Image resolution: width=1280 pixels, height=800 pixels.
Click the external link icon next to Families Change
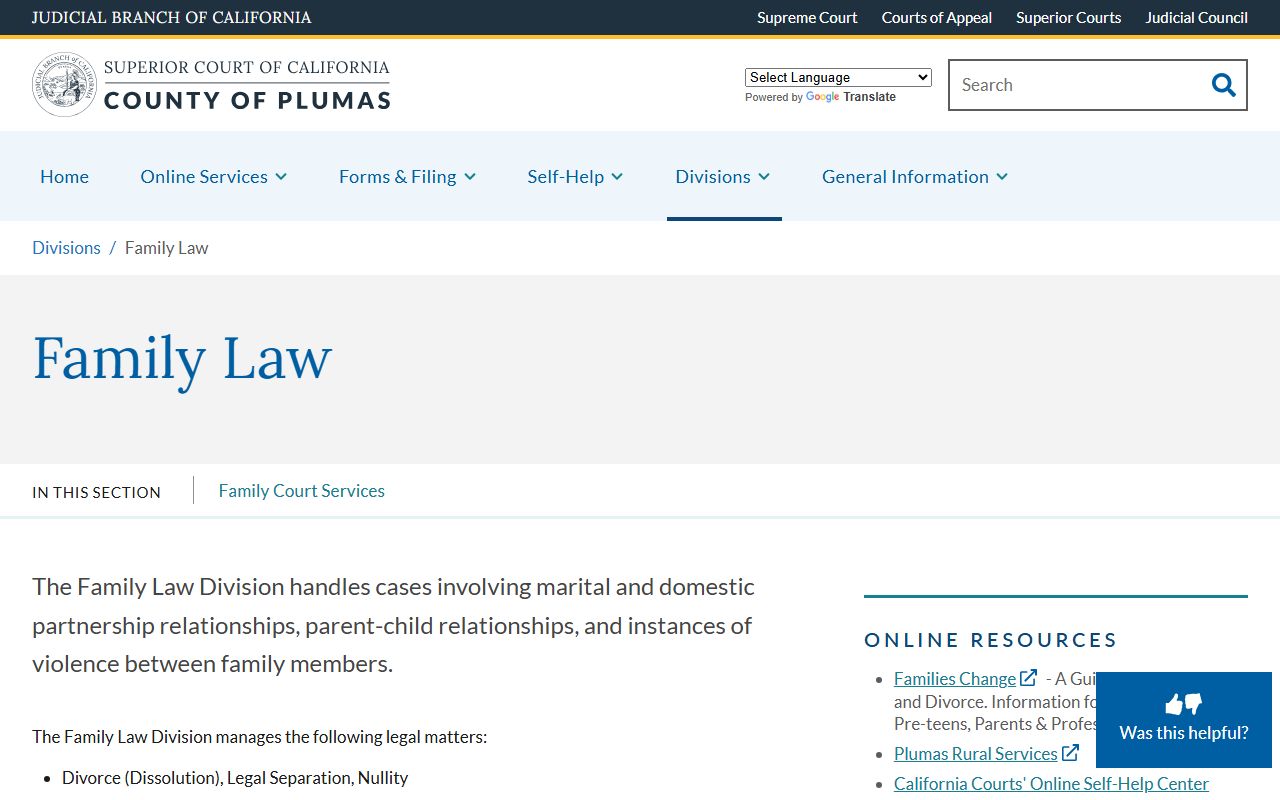(x=1028, y=678)
